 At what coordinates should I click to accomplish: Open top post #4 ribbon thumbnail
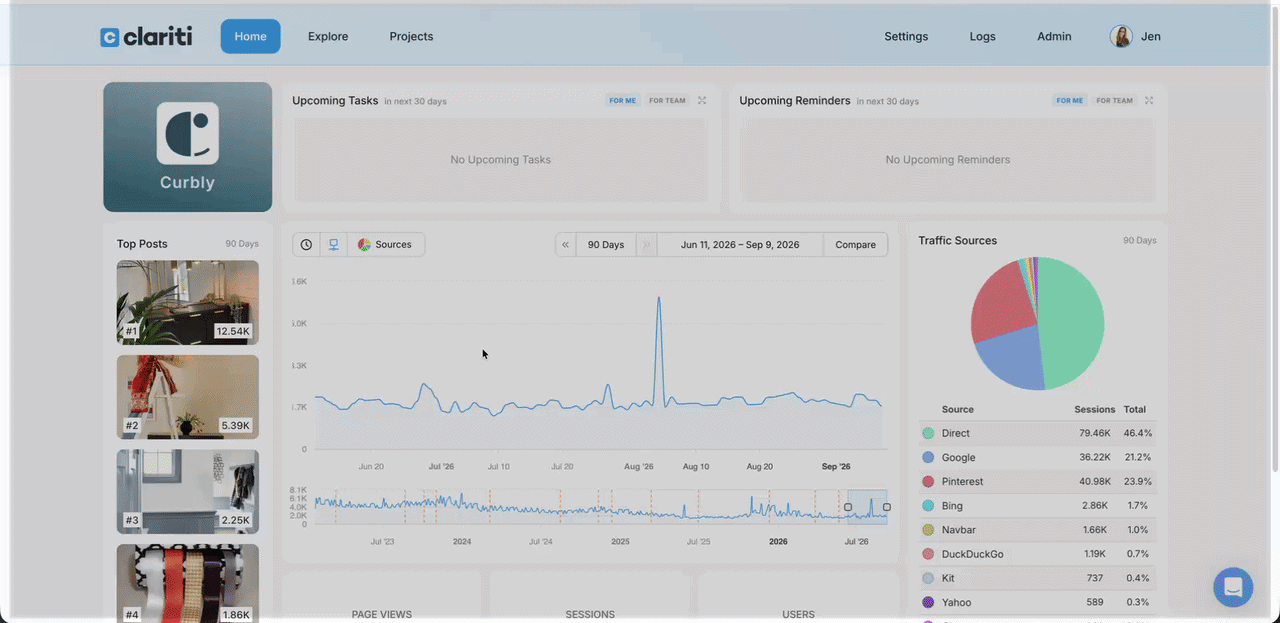coord(187,583)
